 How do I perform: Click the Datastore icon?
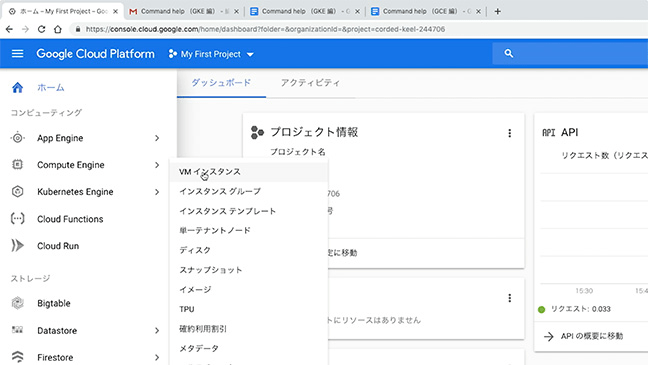[17, 330]
